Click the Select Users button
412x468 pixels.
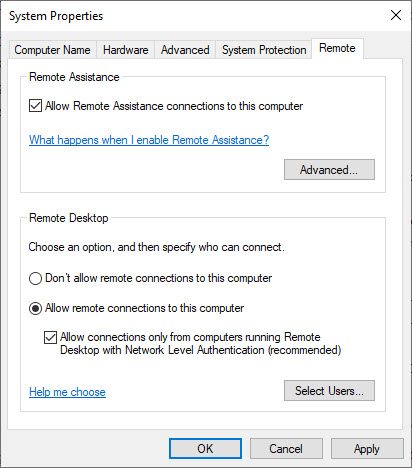pyautogui.click(x=329, y=391)
